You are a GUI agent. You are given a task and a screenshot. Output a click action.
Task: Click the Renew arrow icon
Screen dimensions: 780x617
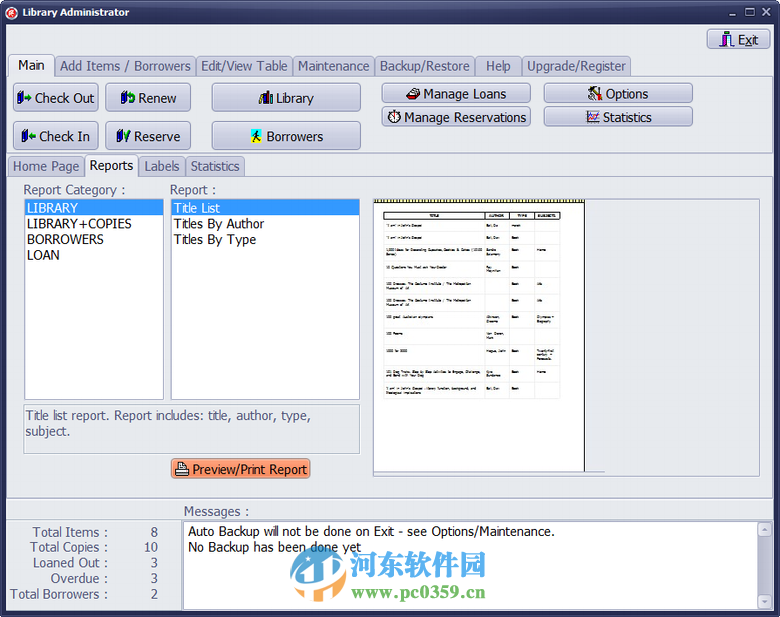[x=128, y=98]
